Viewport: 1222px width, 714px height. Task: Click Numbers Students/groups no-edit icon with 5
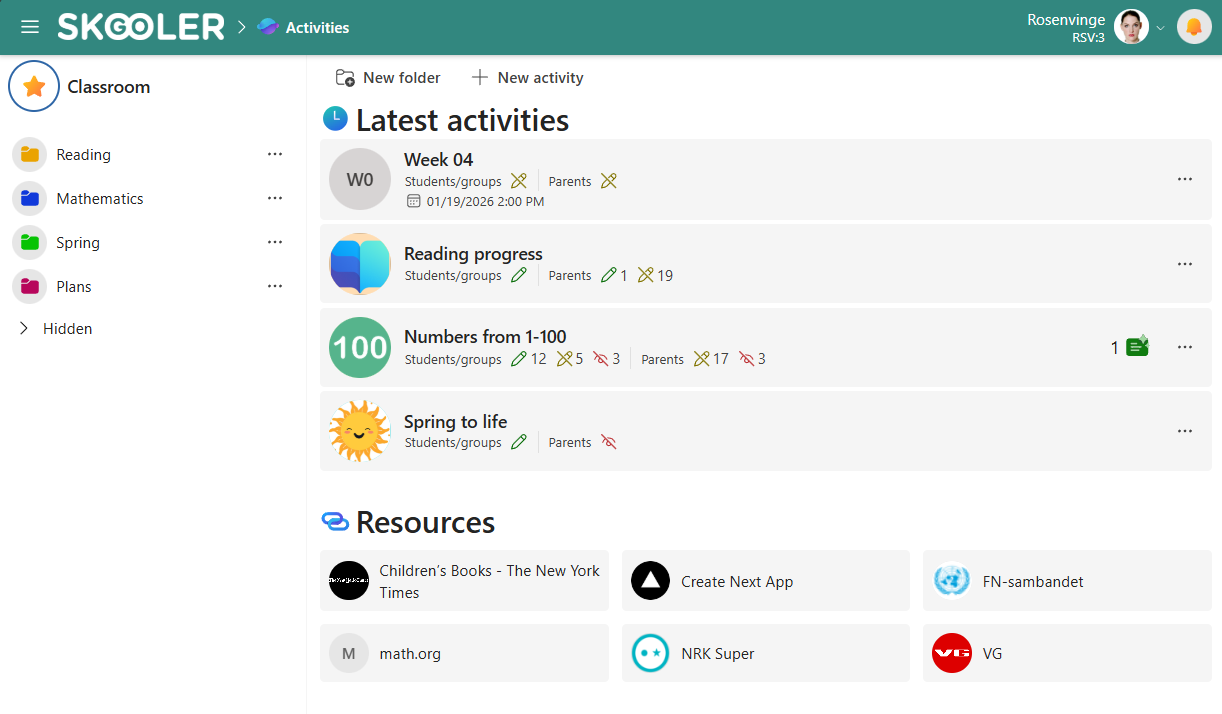564,359
